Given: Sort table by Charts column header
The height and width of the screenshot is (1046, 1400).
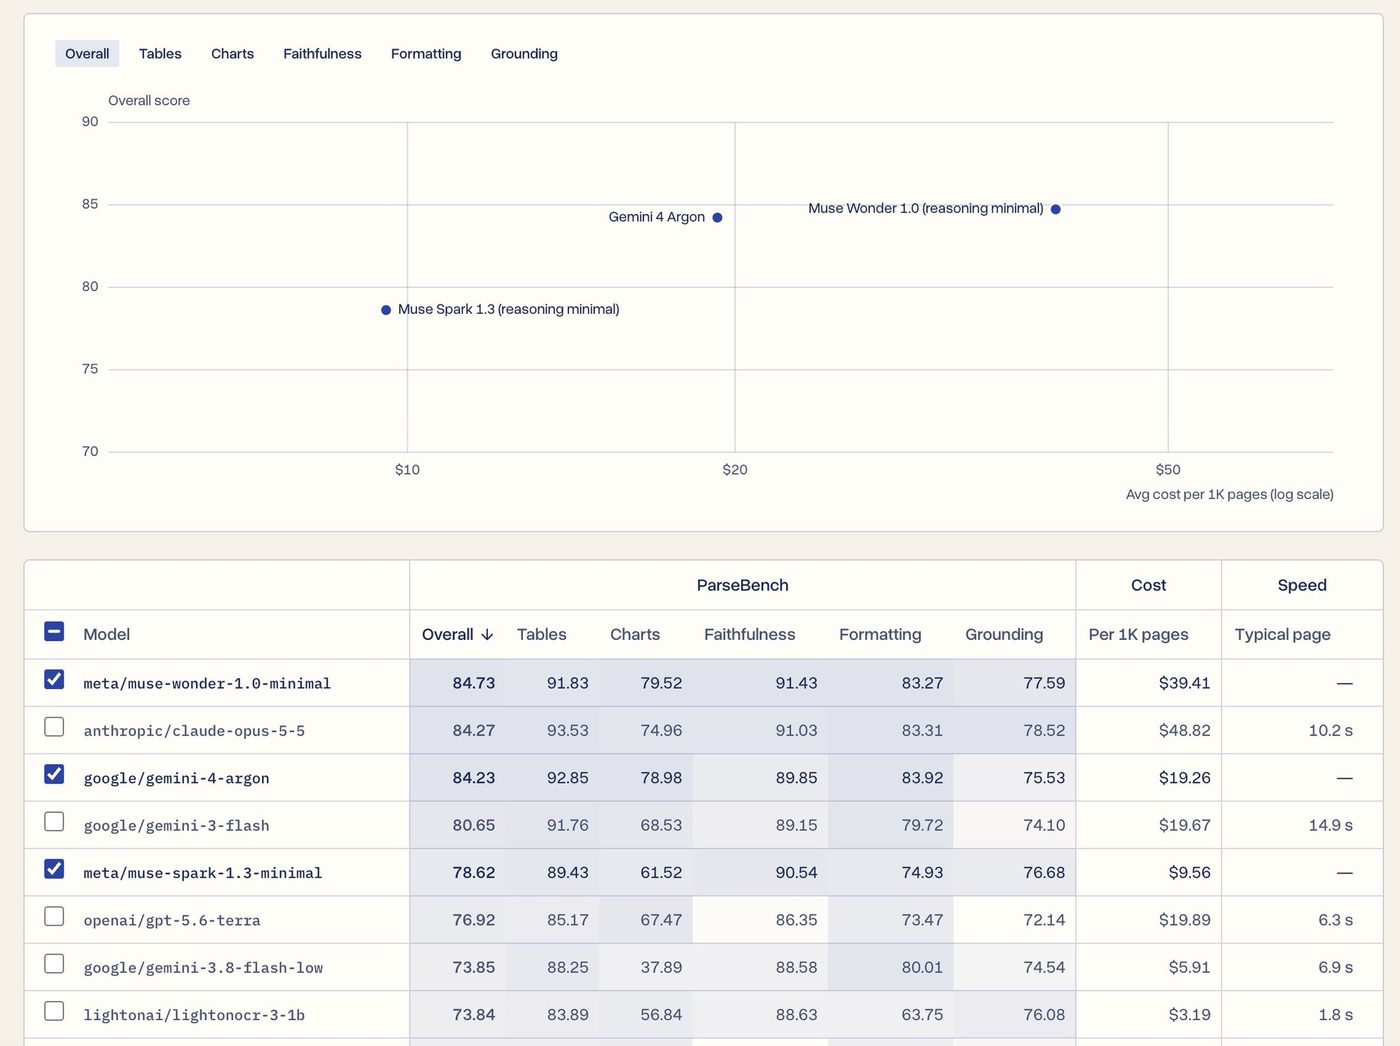Looking at the screenshot, I should click(635, 635).
